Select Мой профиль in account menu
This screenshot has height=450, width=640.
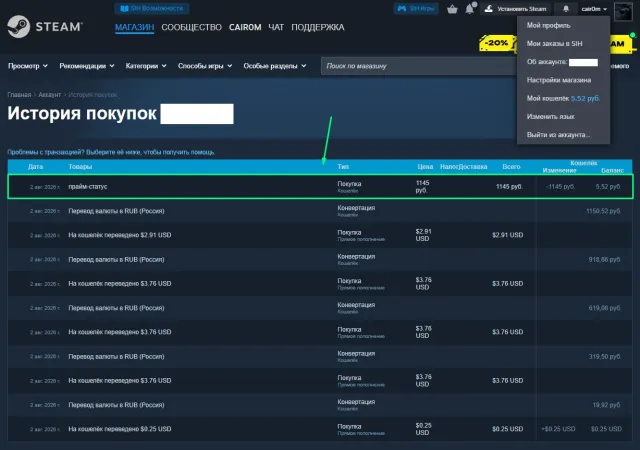(x=548, y=25)
